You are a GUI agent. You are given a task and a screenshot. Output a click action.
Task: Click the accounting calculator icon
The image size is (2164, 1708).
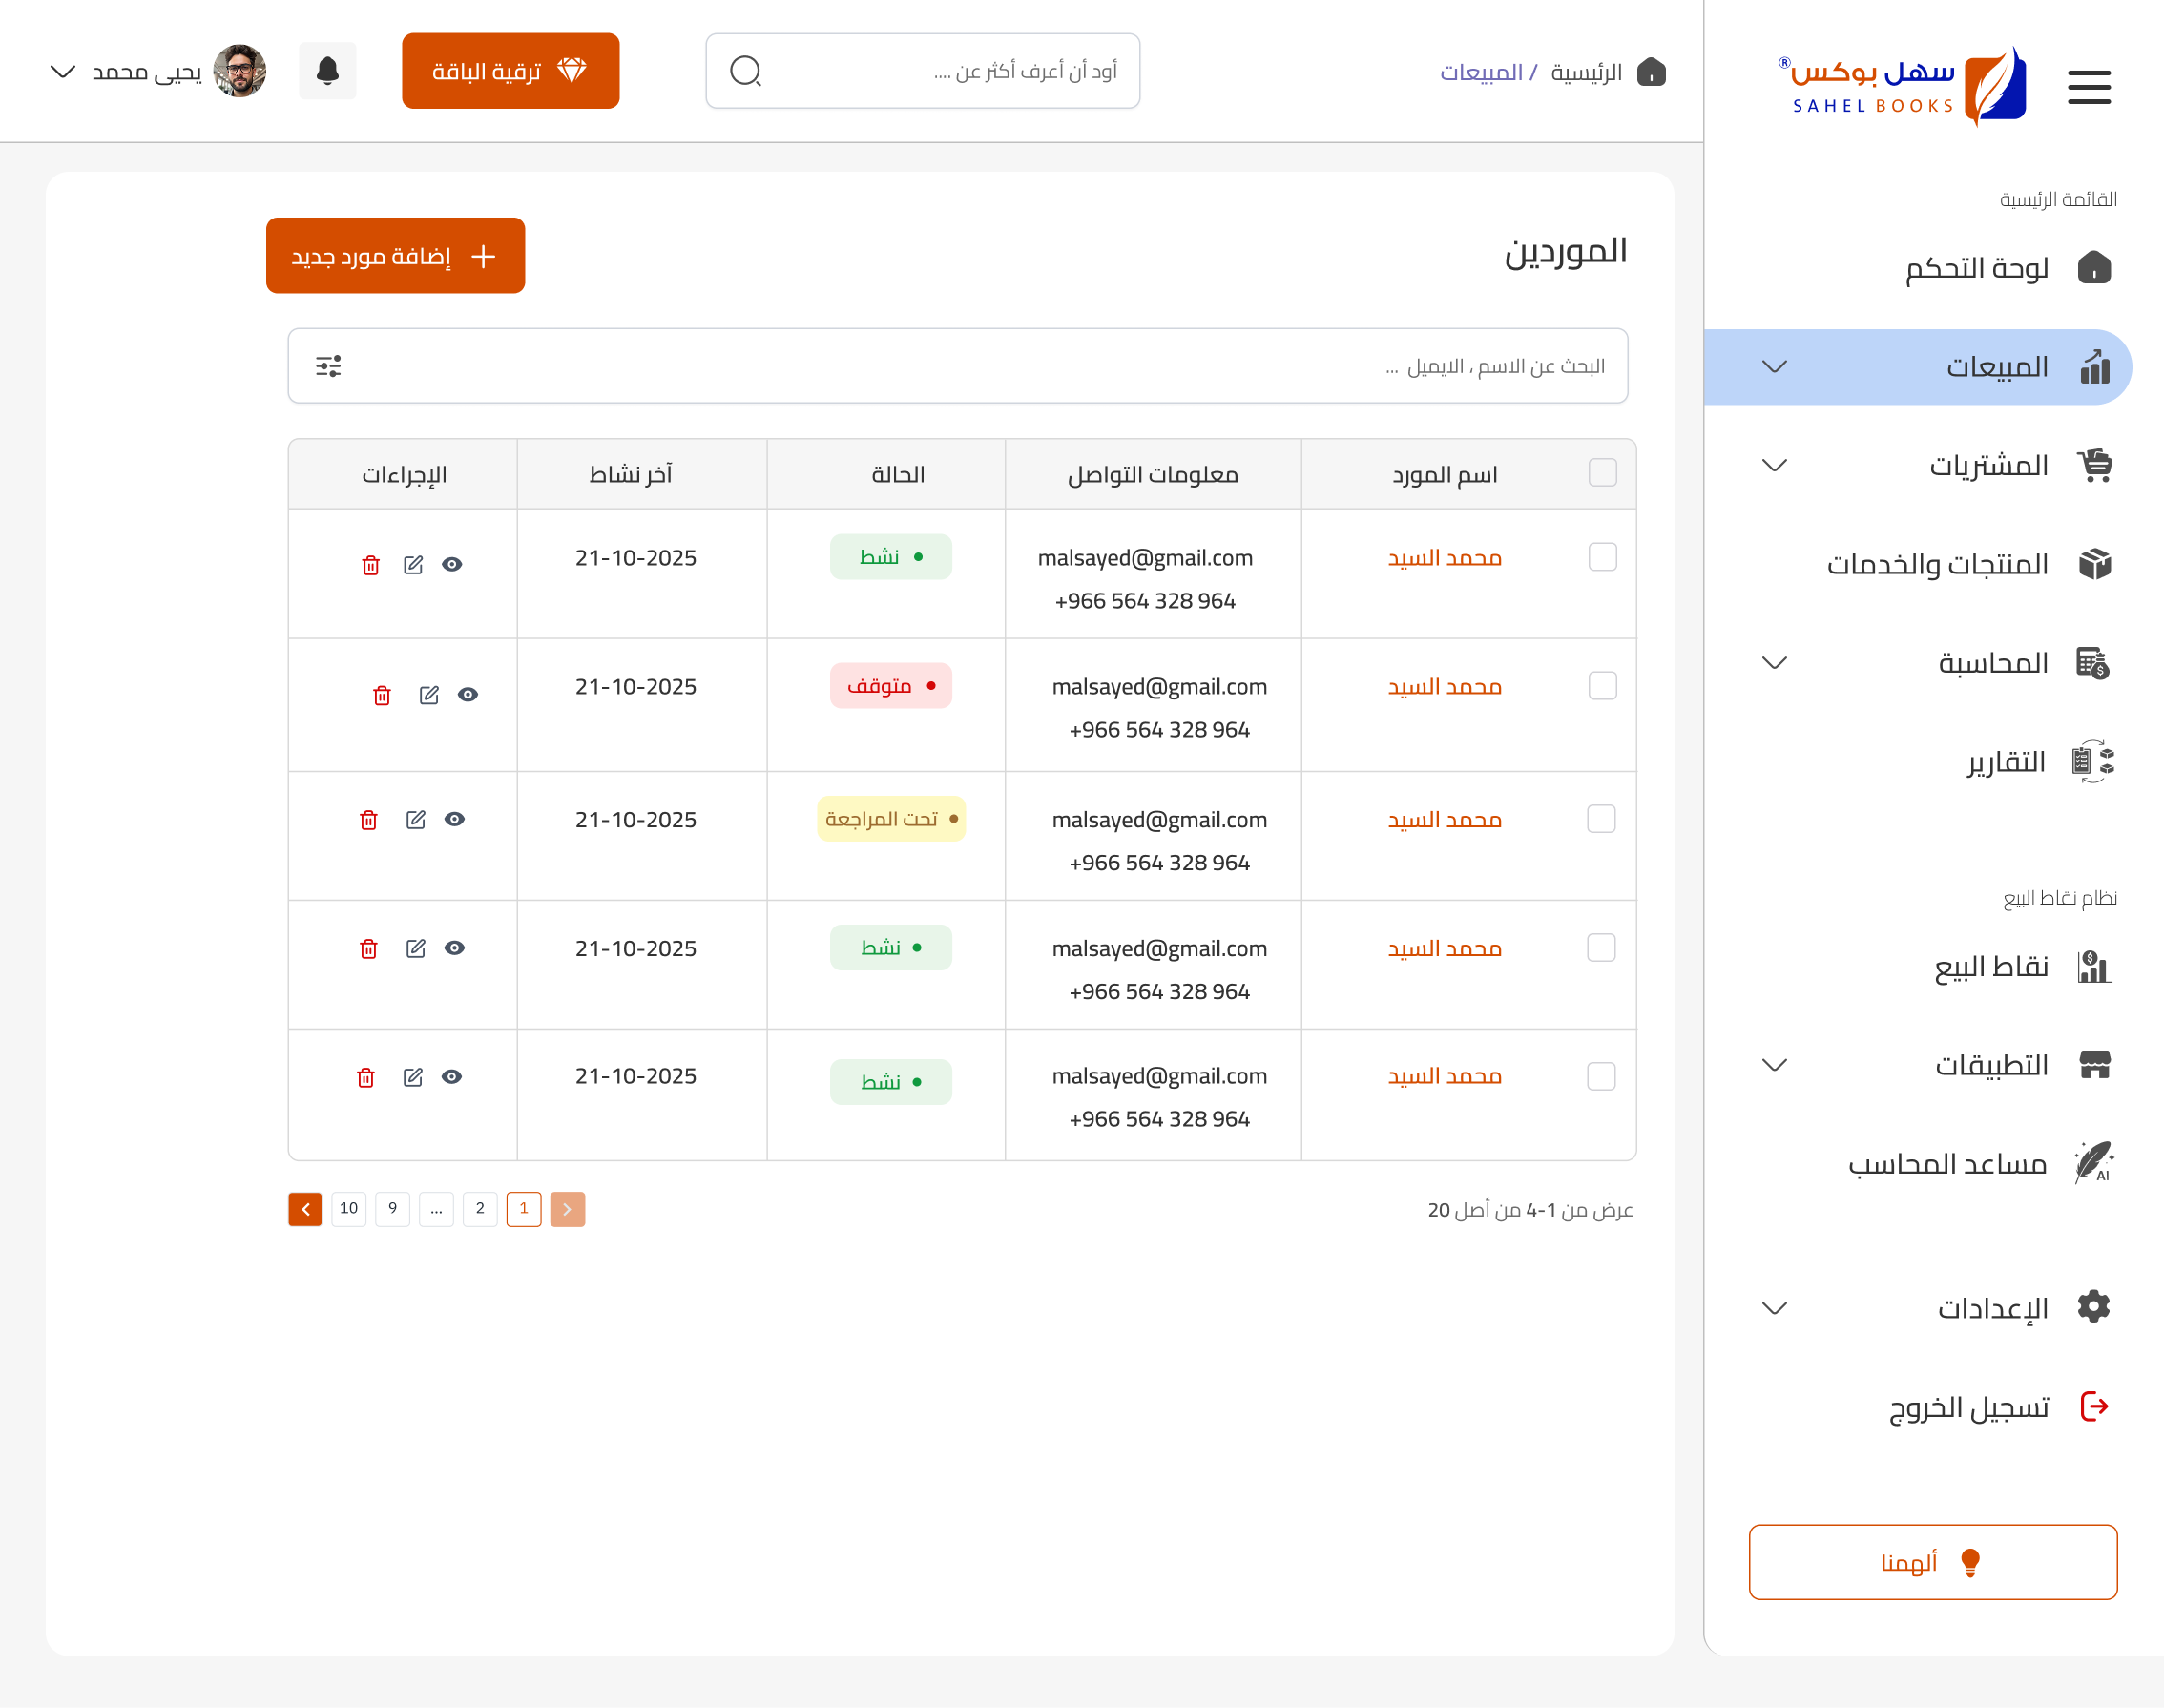[x=2093, y=663]
